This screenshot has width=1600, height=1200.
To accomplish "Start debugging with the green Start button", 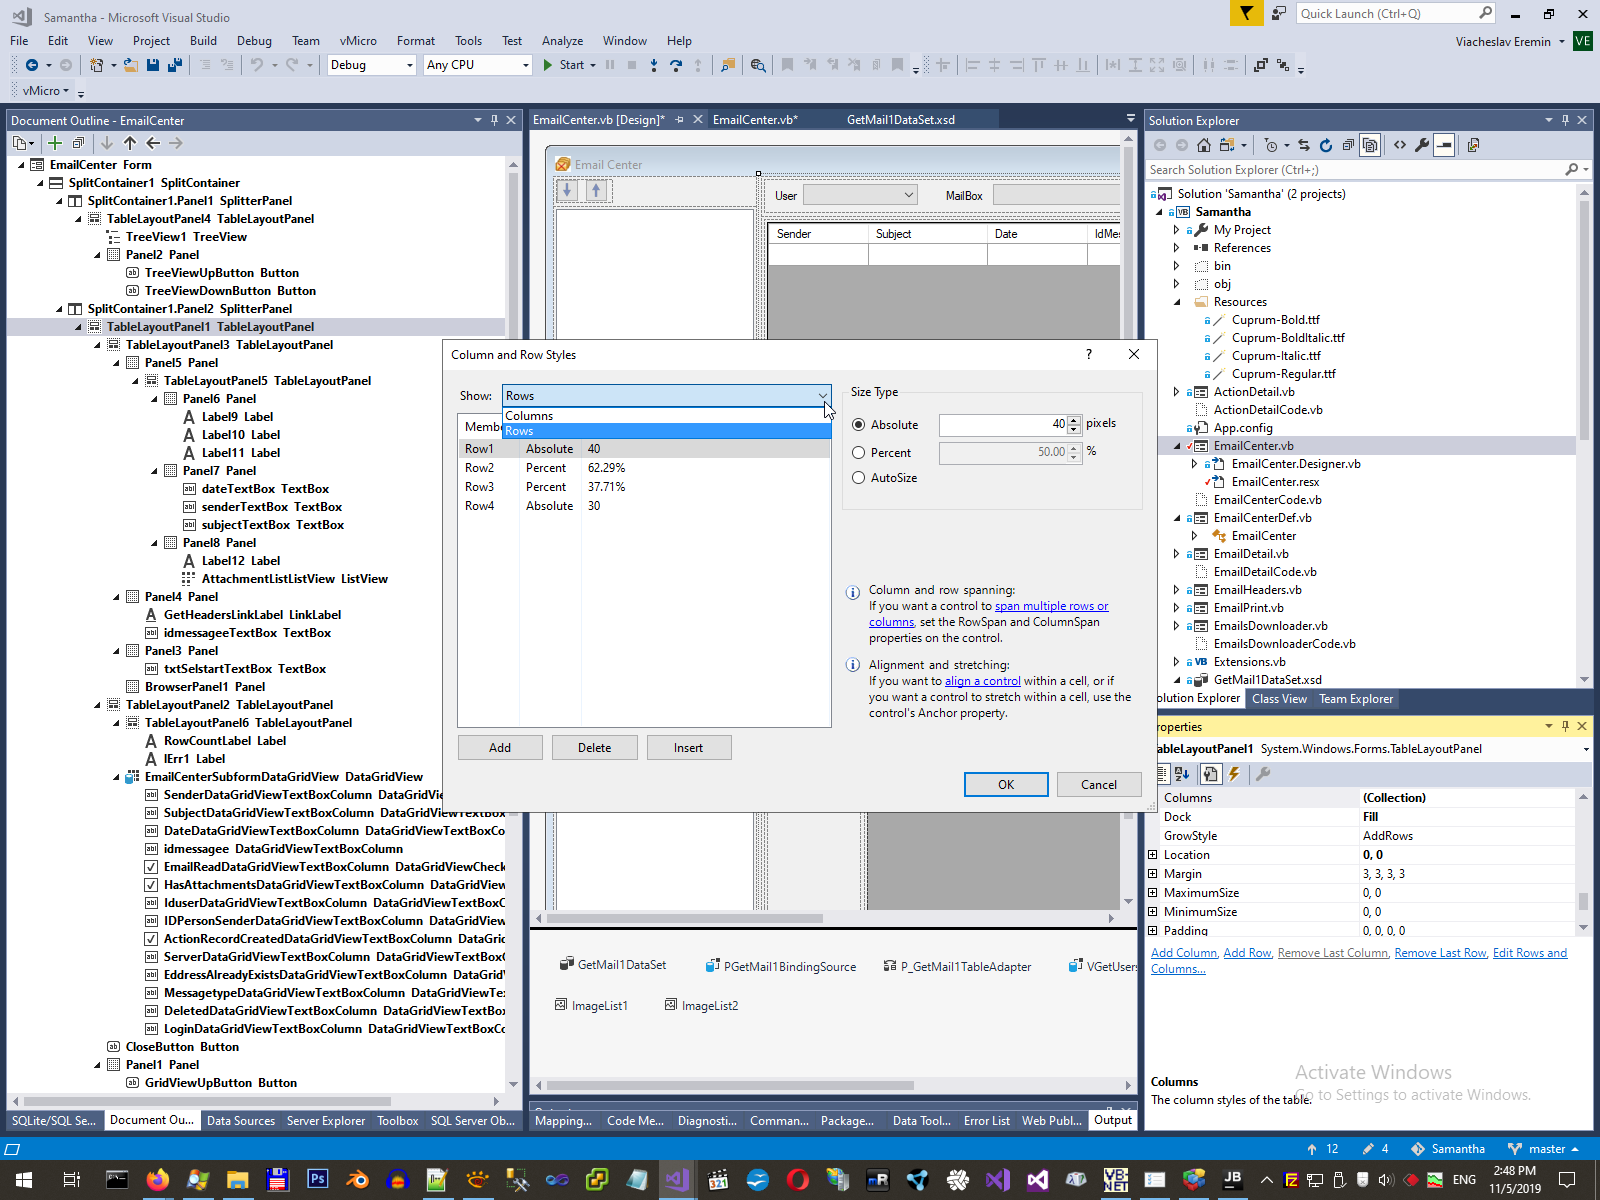I will 565,65.
